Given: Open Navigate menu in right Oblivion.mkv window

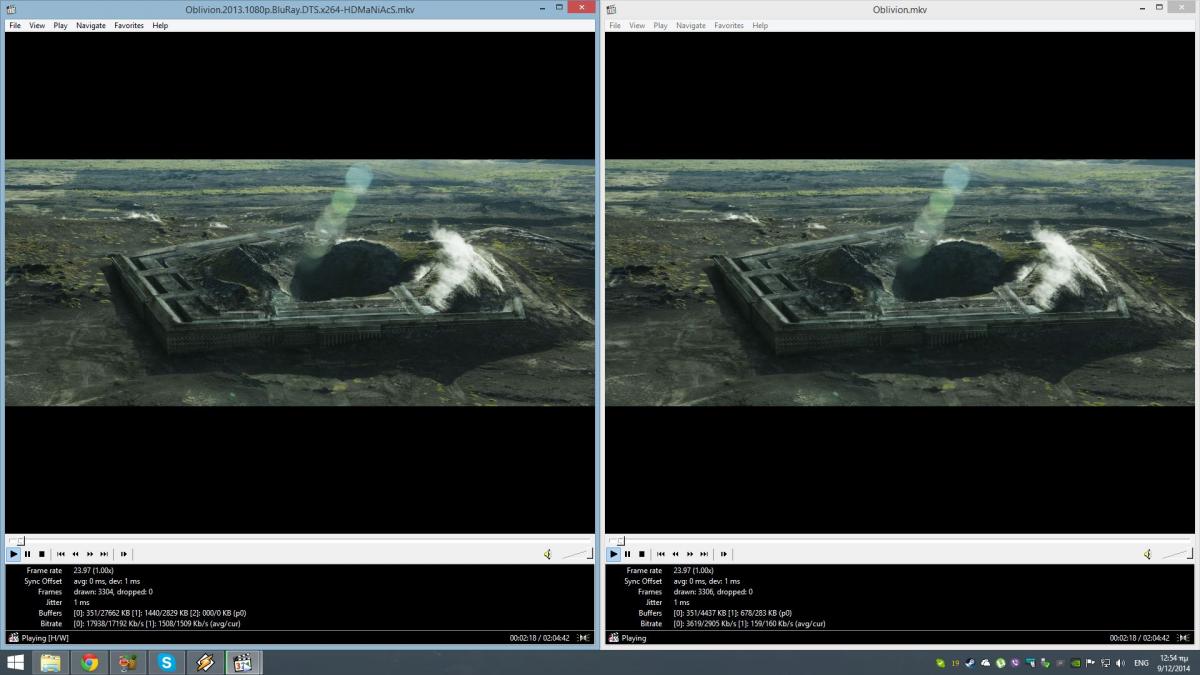Looking at the screenshot, I should coord(691,25).
